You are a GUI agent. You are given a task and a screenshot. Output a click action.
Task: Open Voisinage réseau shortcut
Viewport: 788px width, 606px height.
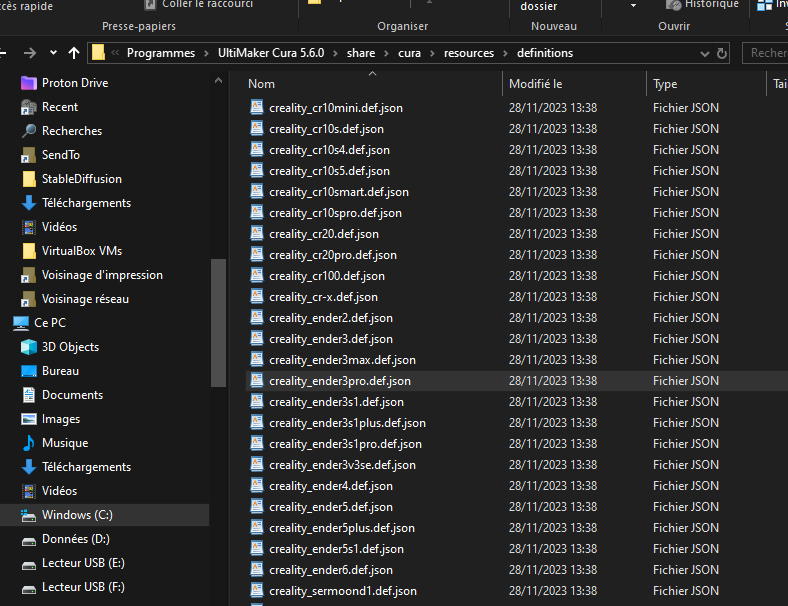(x=85, y=299)
